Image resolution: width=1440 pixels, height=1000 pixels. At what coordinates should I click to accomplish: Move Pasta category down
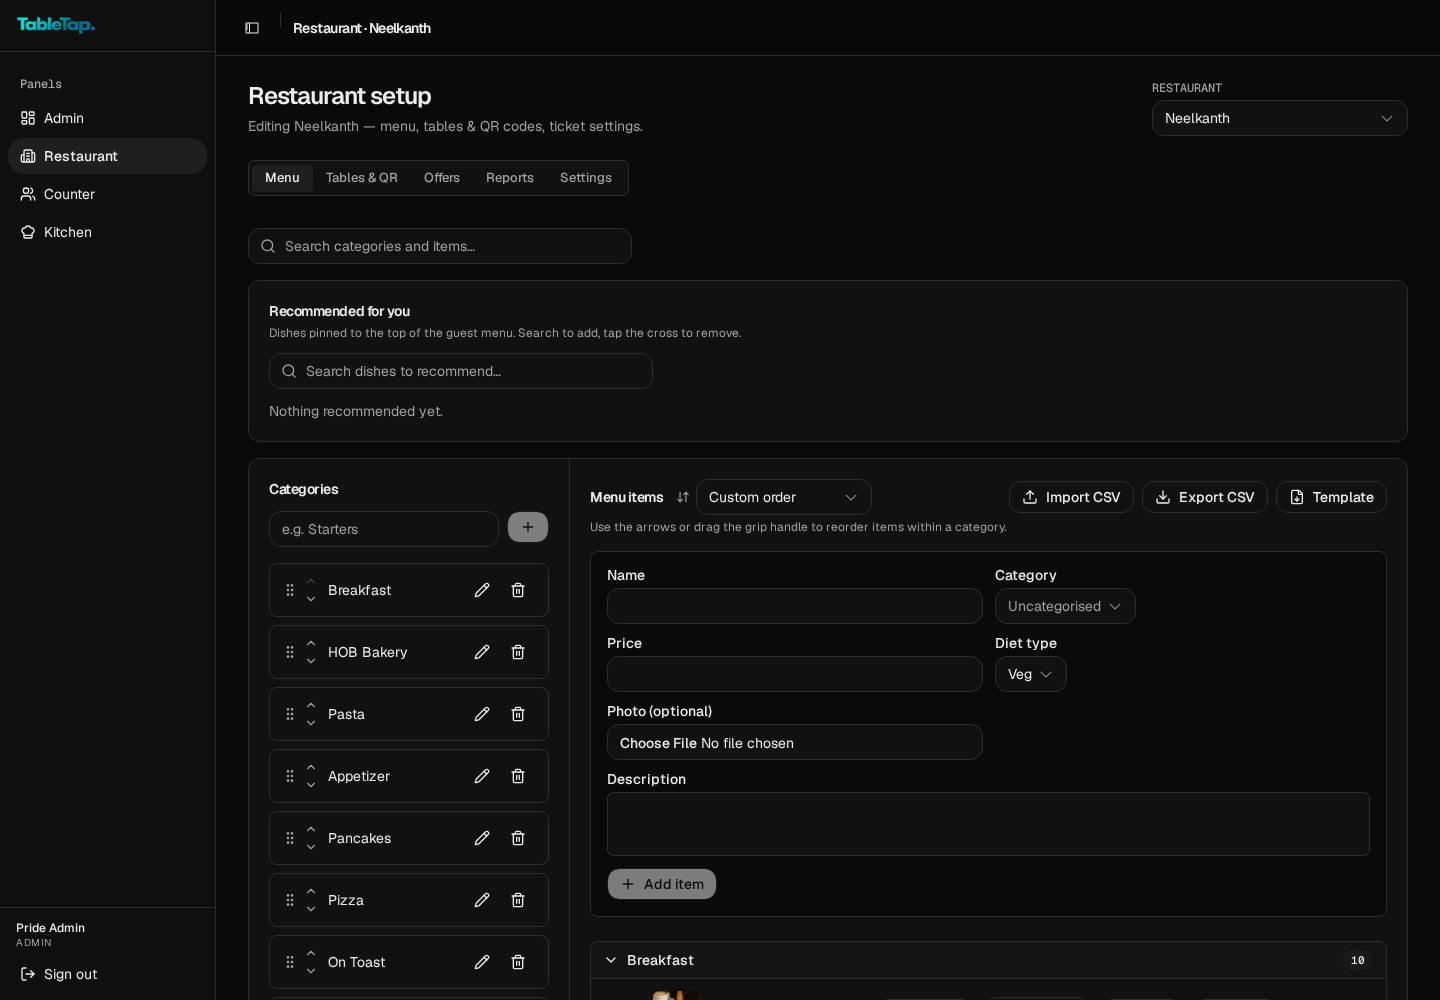pos(311,723)
